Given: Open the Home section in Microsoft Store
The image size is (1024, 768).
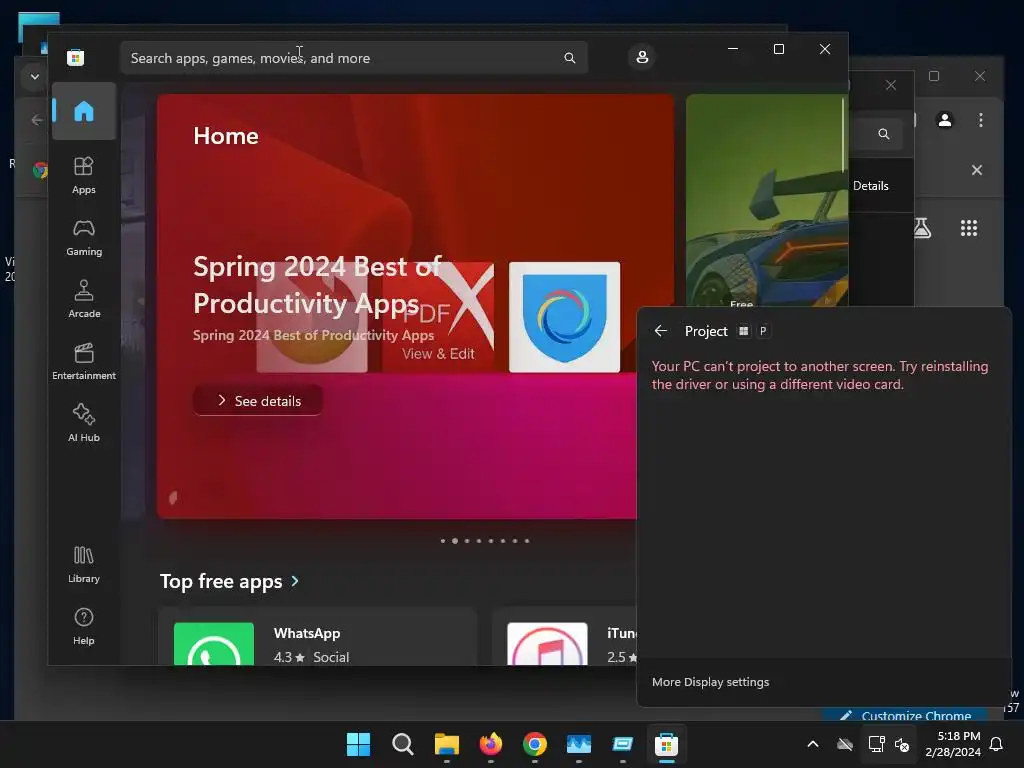Looking at the screenshot, I should (84, 111).
